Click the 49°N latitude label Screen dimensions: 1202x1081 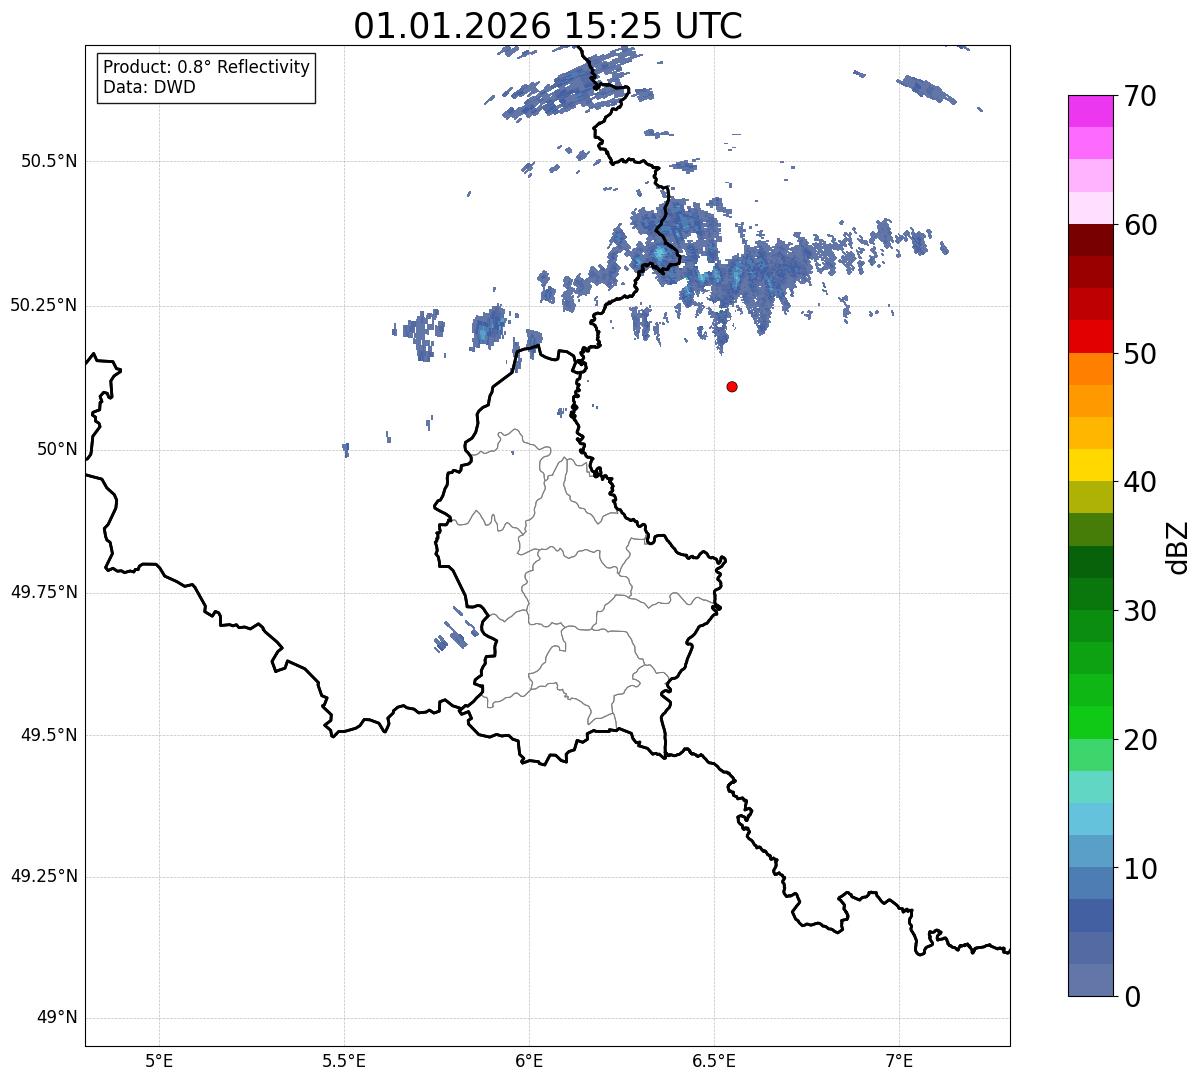tap(57, 1018)
